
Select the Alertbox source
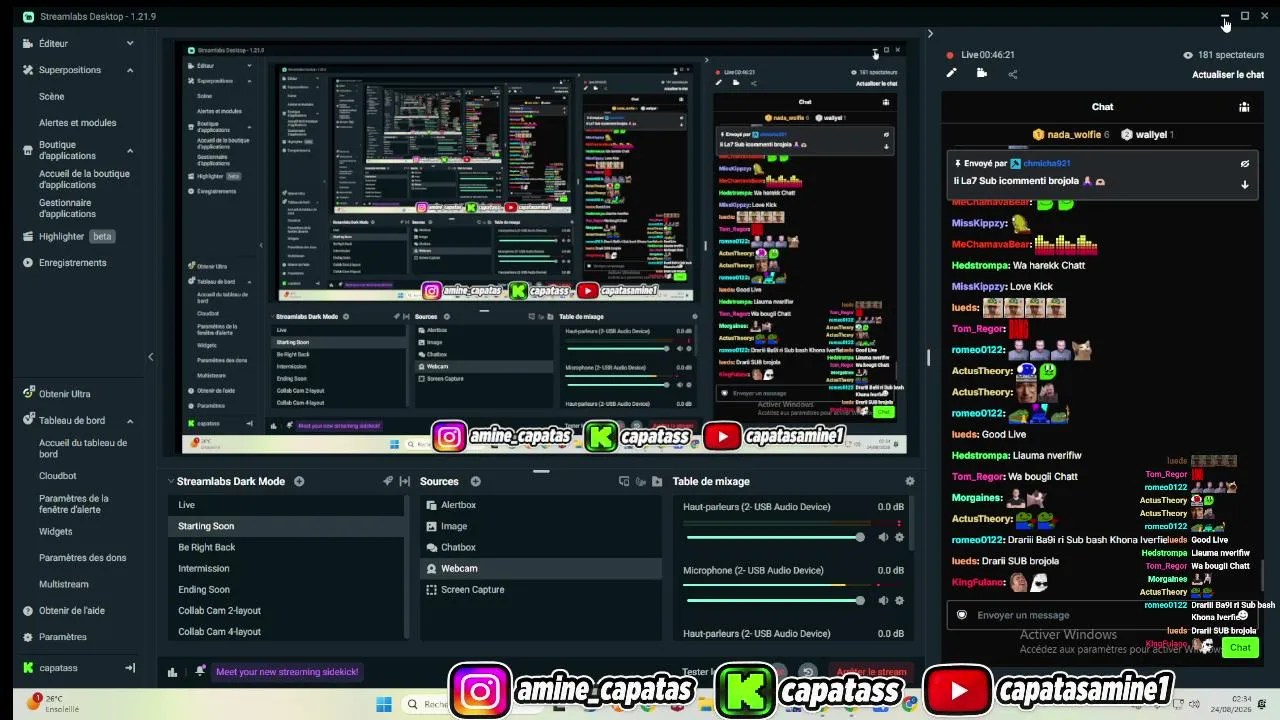coord(540,505)
